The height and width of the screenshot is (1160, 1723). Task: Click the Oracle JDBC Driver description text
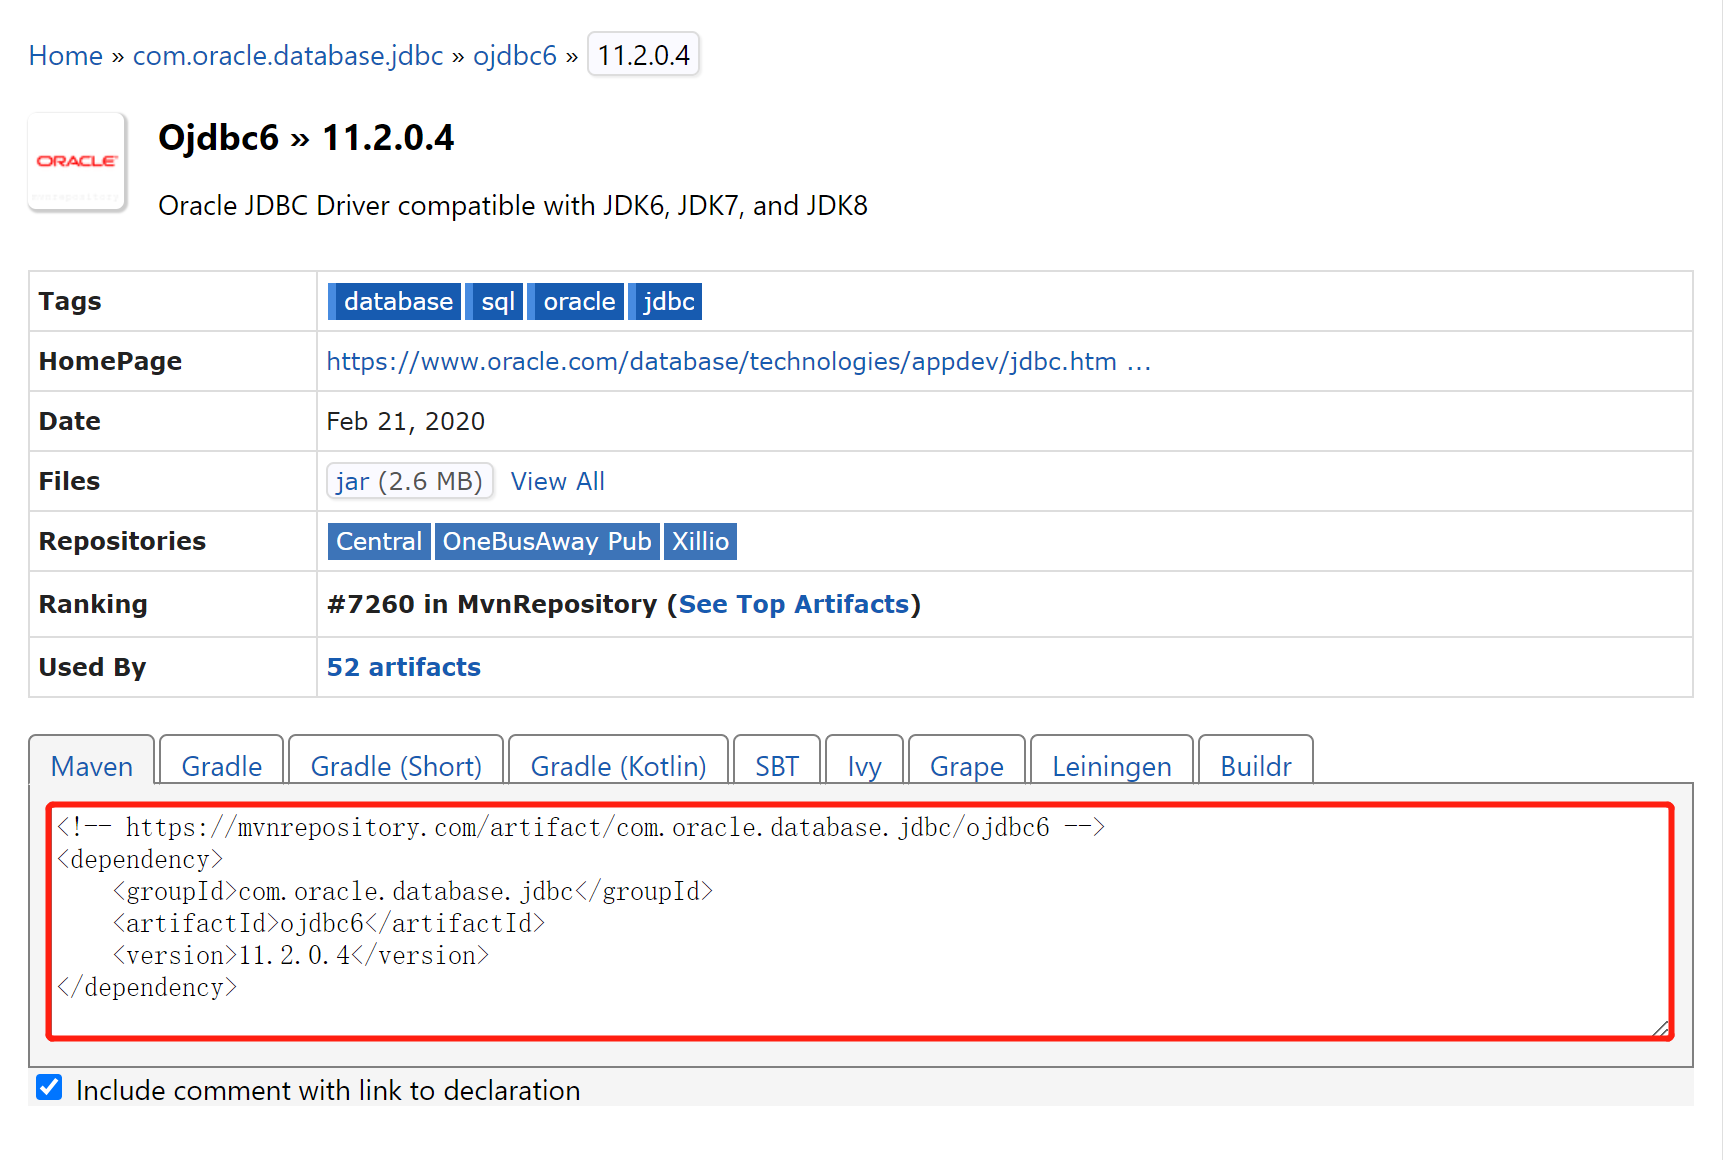513,205
